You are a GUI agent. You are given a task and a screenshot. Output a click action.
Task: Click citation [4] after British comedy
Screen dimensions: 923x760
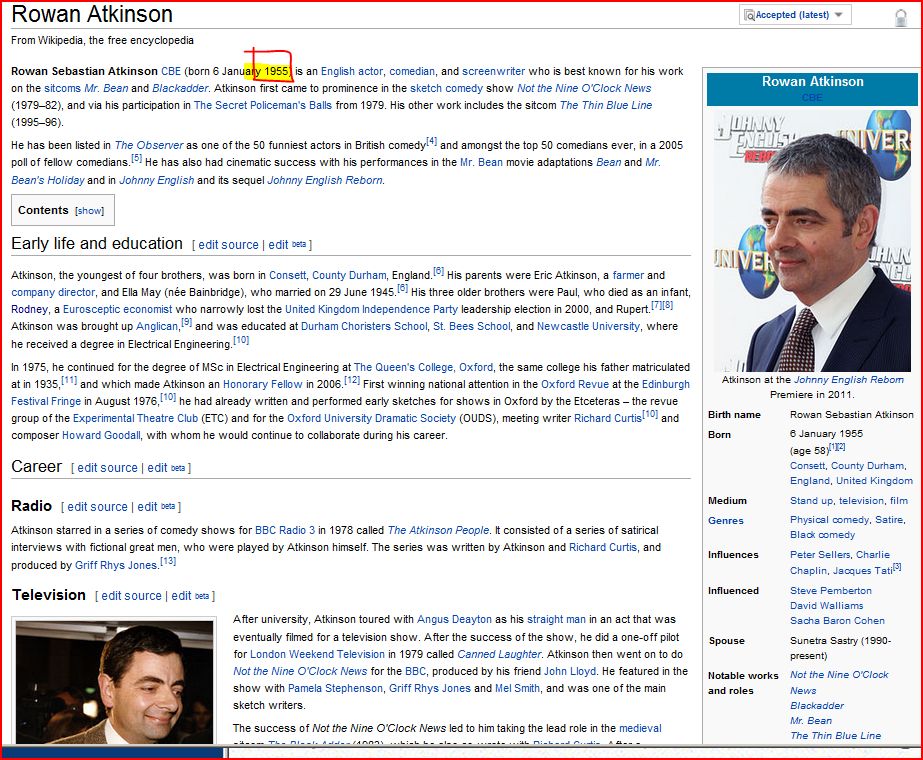[431, 141]
